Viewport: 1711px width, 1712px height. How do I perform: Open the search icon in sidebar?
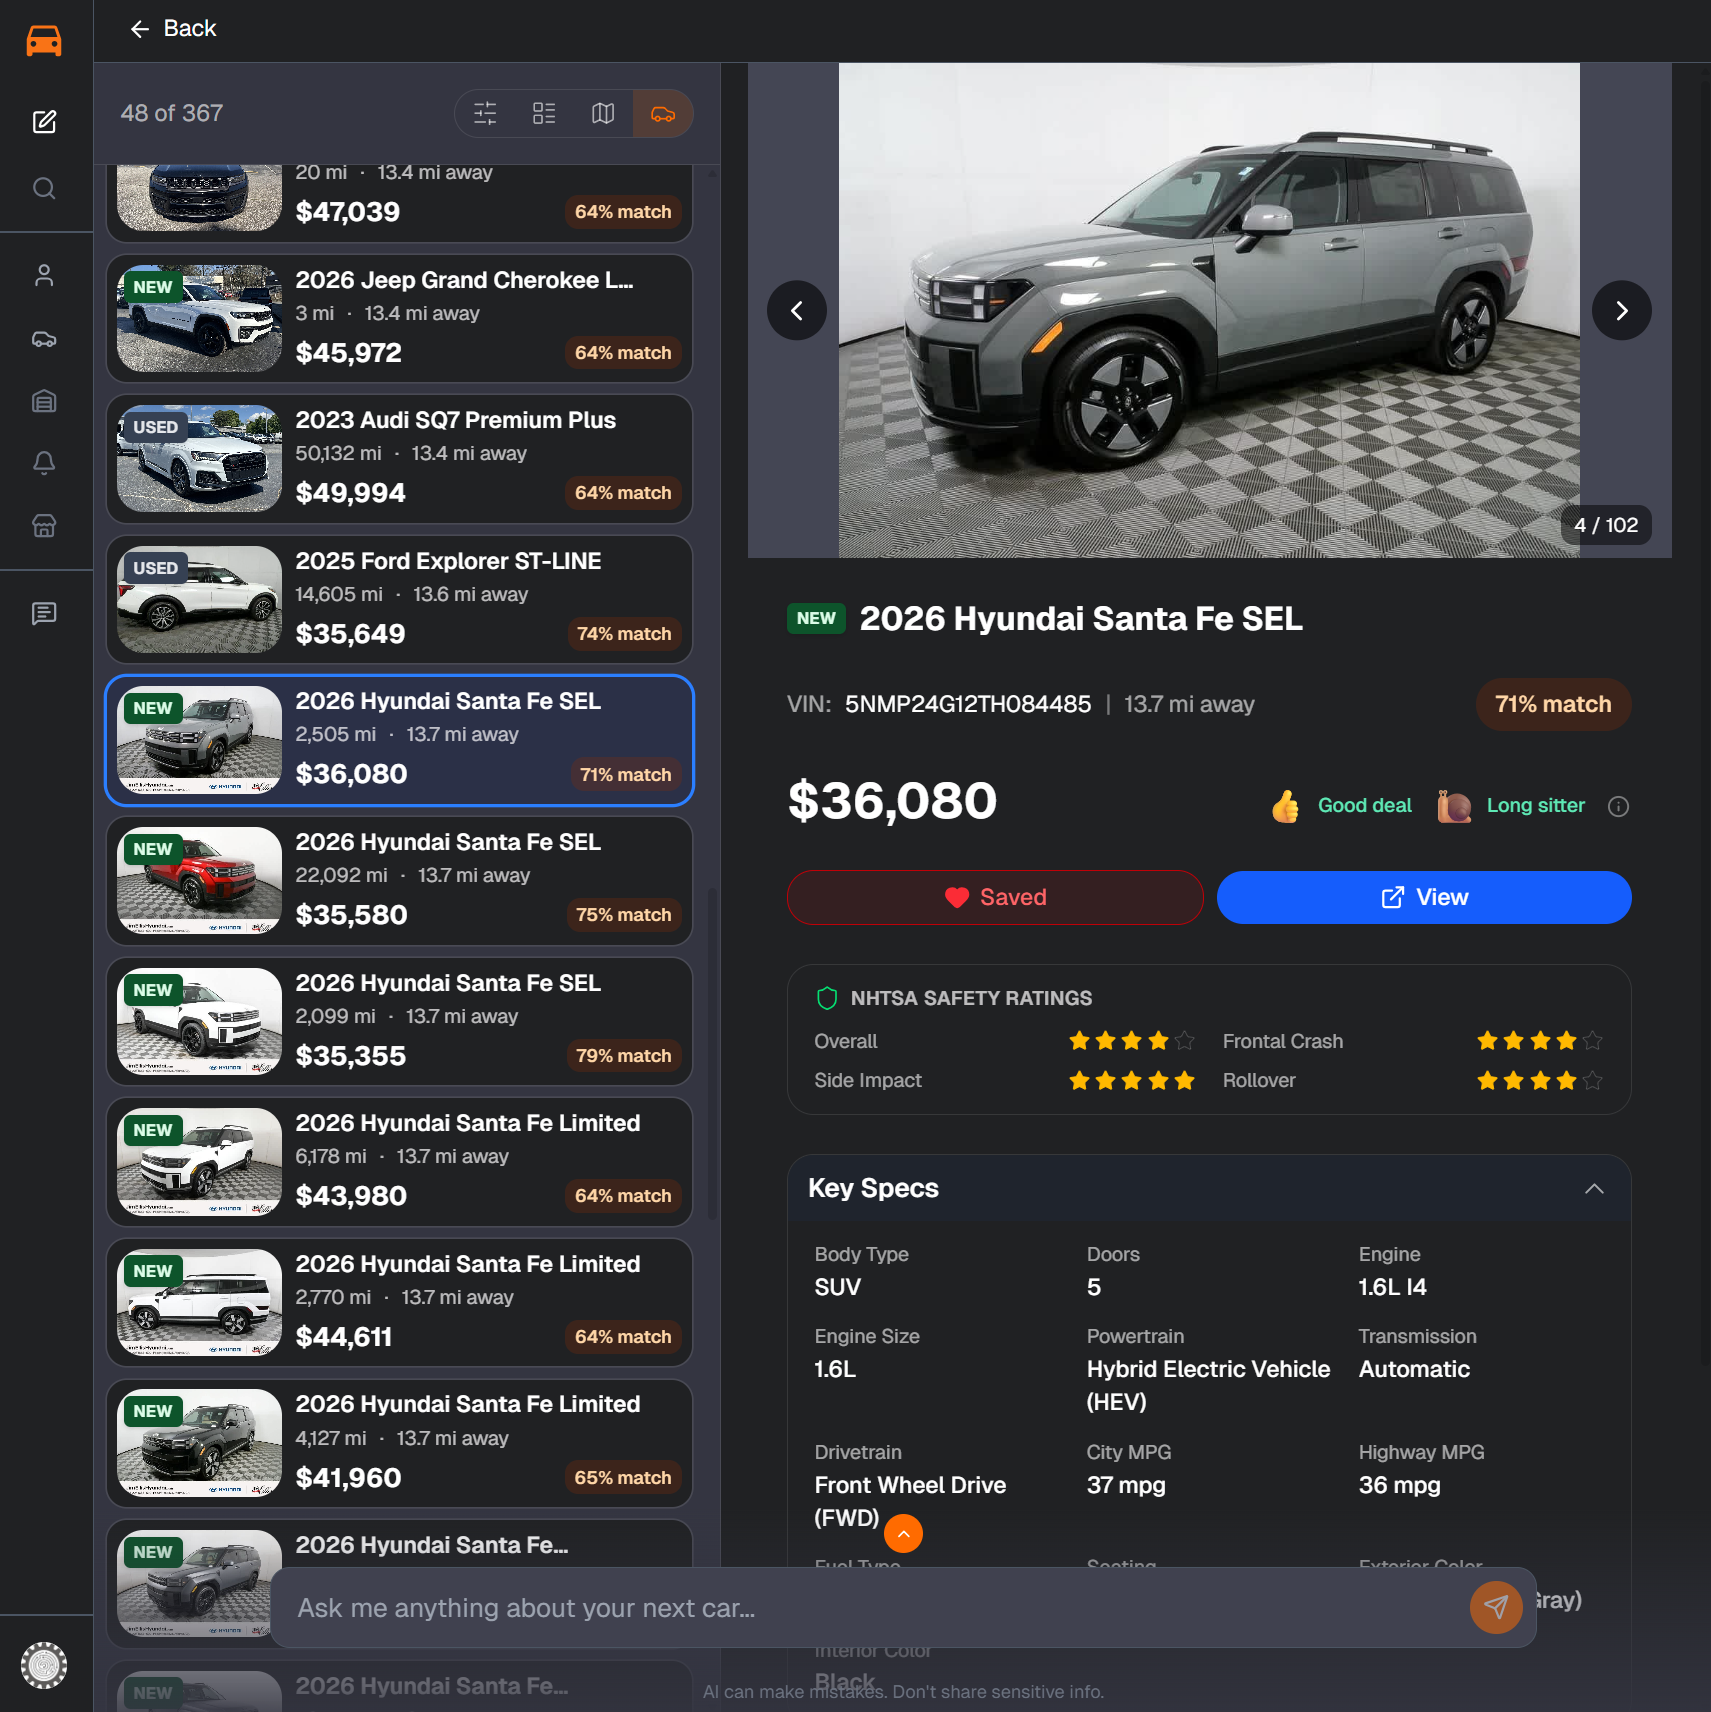[x=44, y=188]
